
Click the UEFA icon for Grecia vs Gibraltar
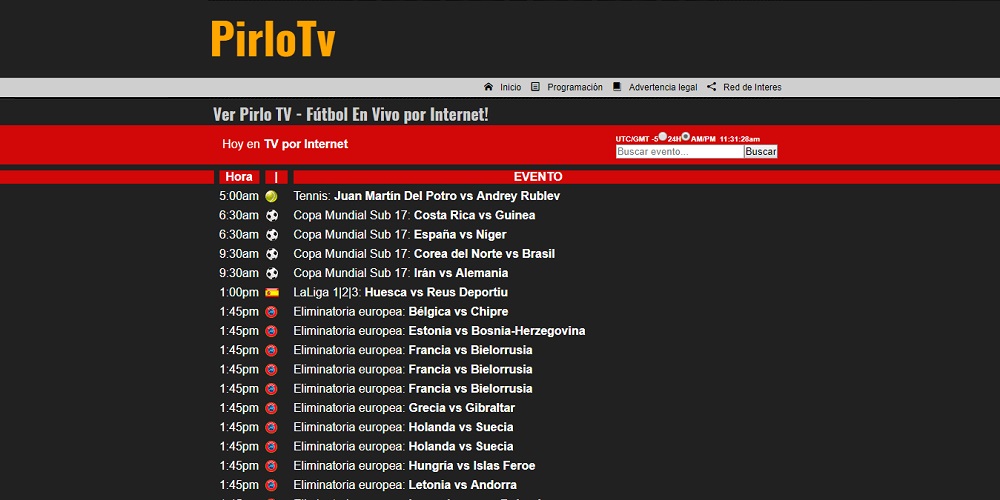coord(272,408)
